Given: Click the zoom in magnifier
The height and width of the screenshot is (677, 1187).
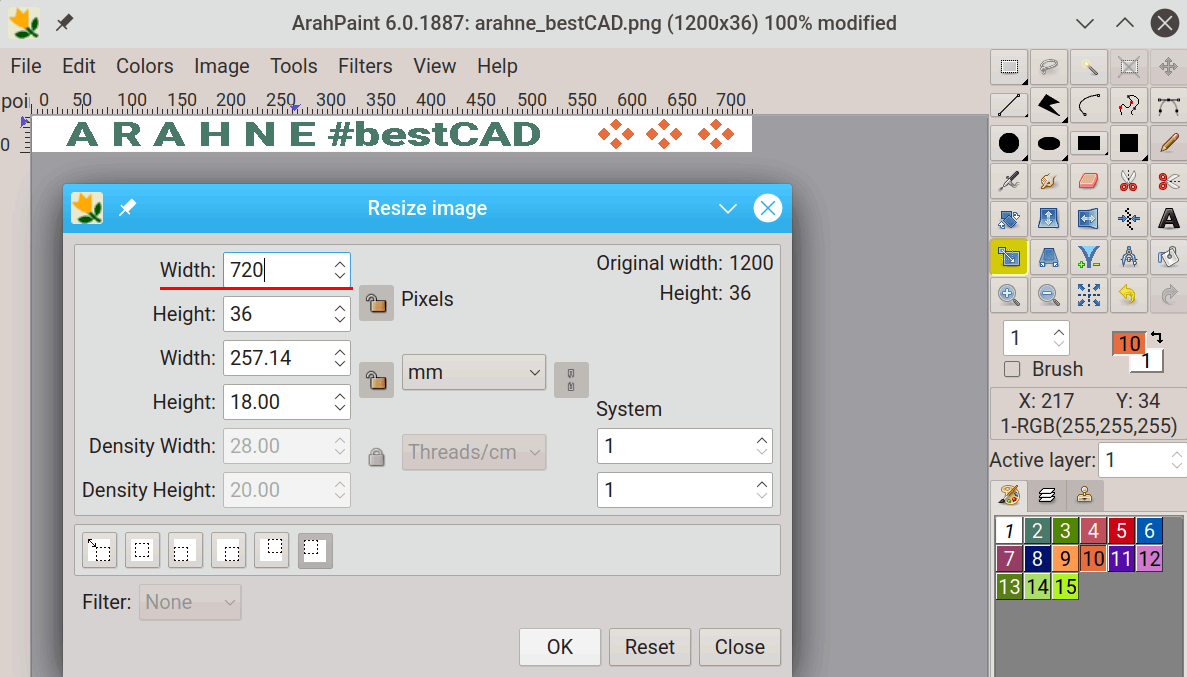Looking at the screenshot, I should pos(1009,295).
